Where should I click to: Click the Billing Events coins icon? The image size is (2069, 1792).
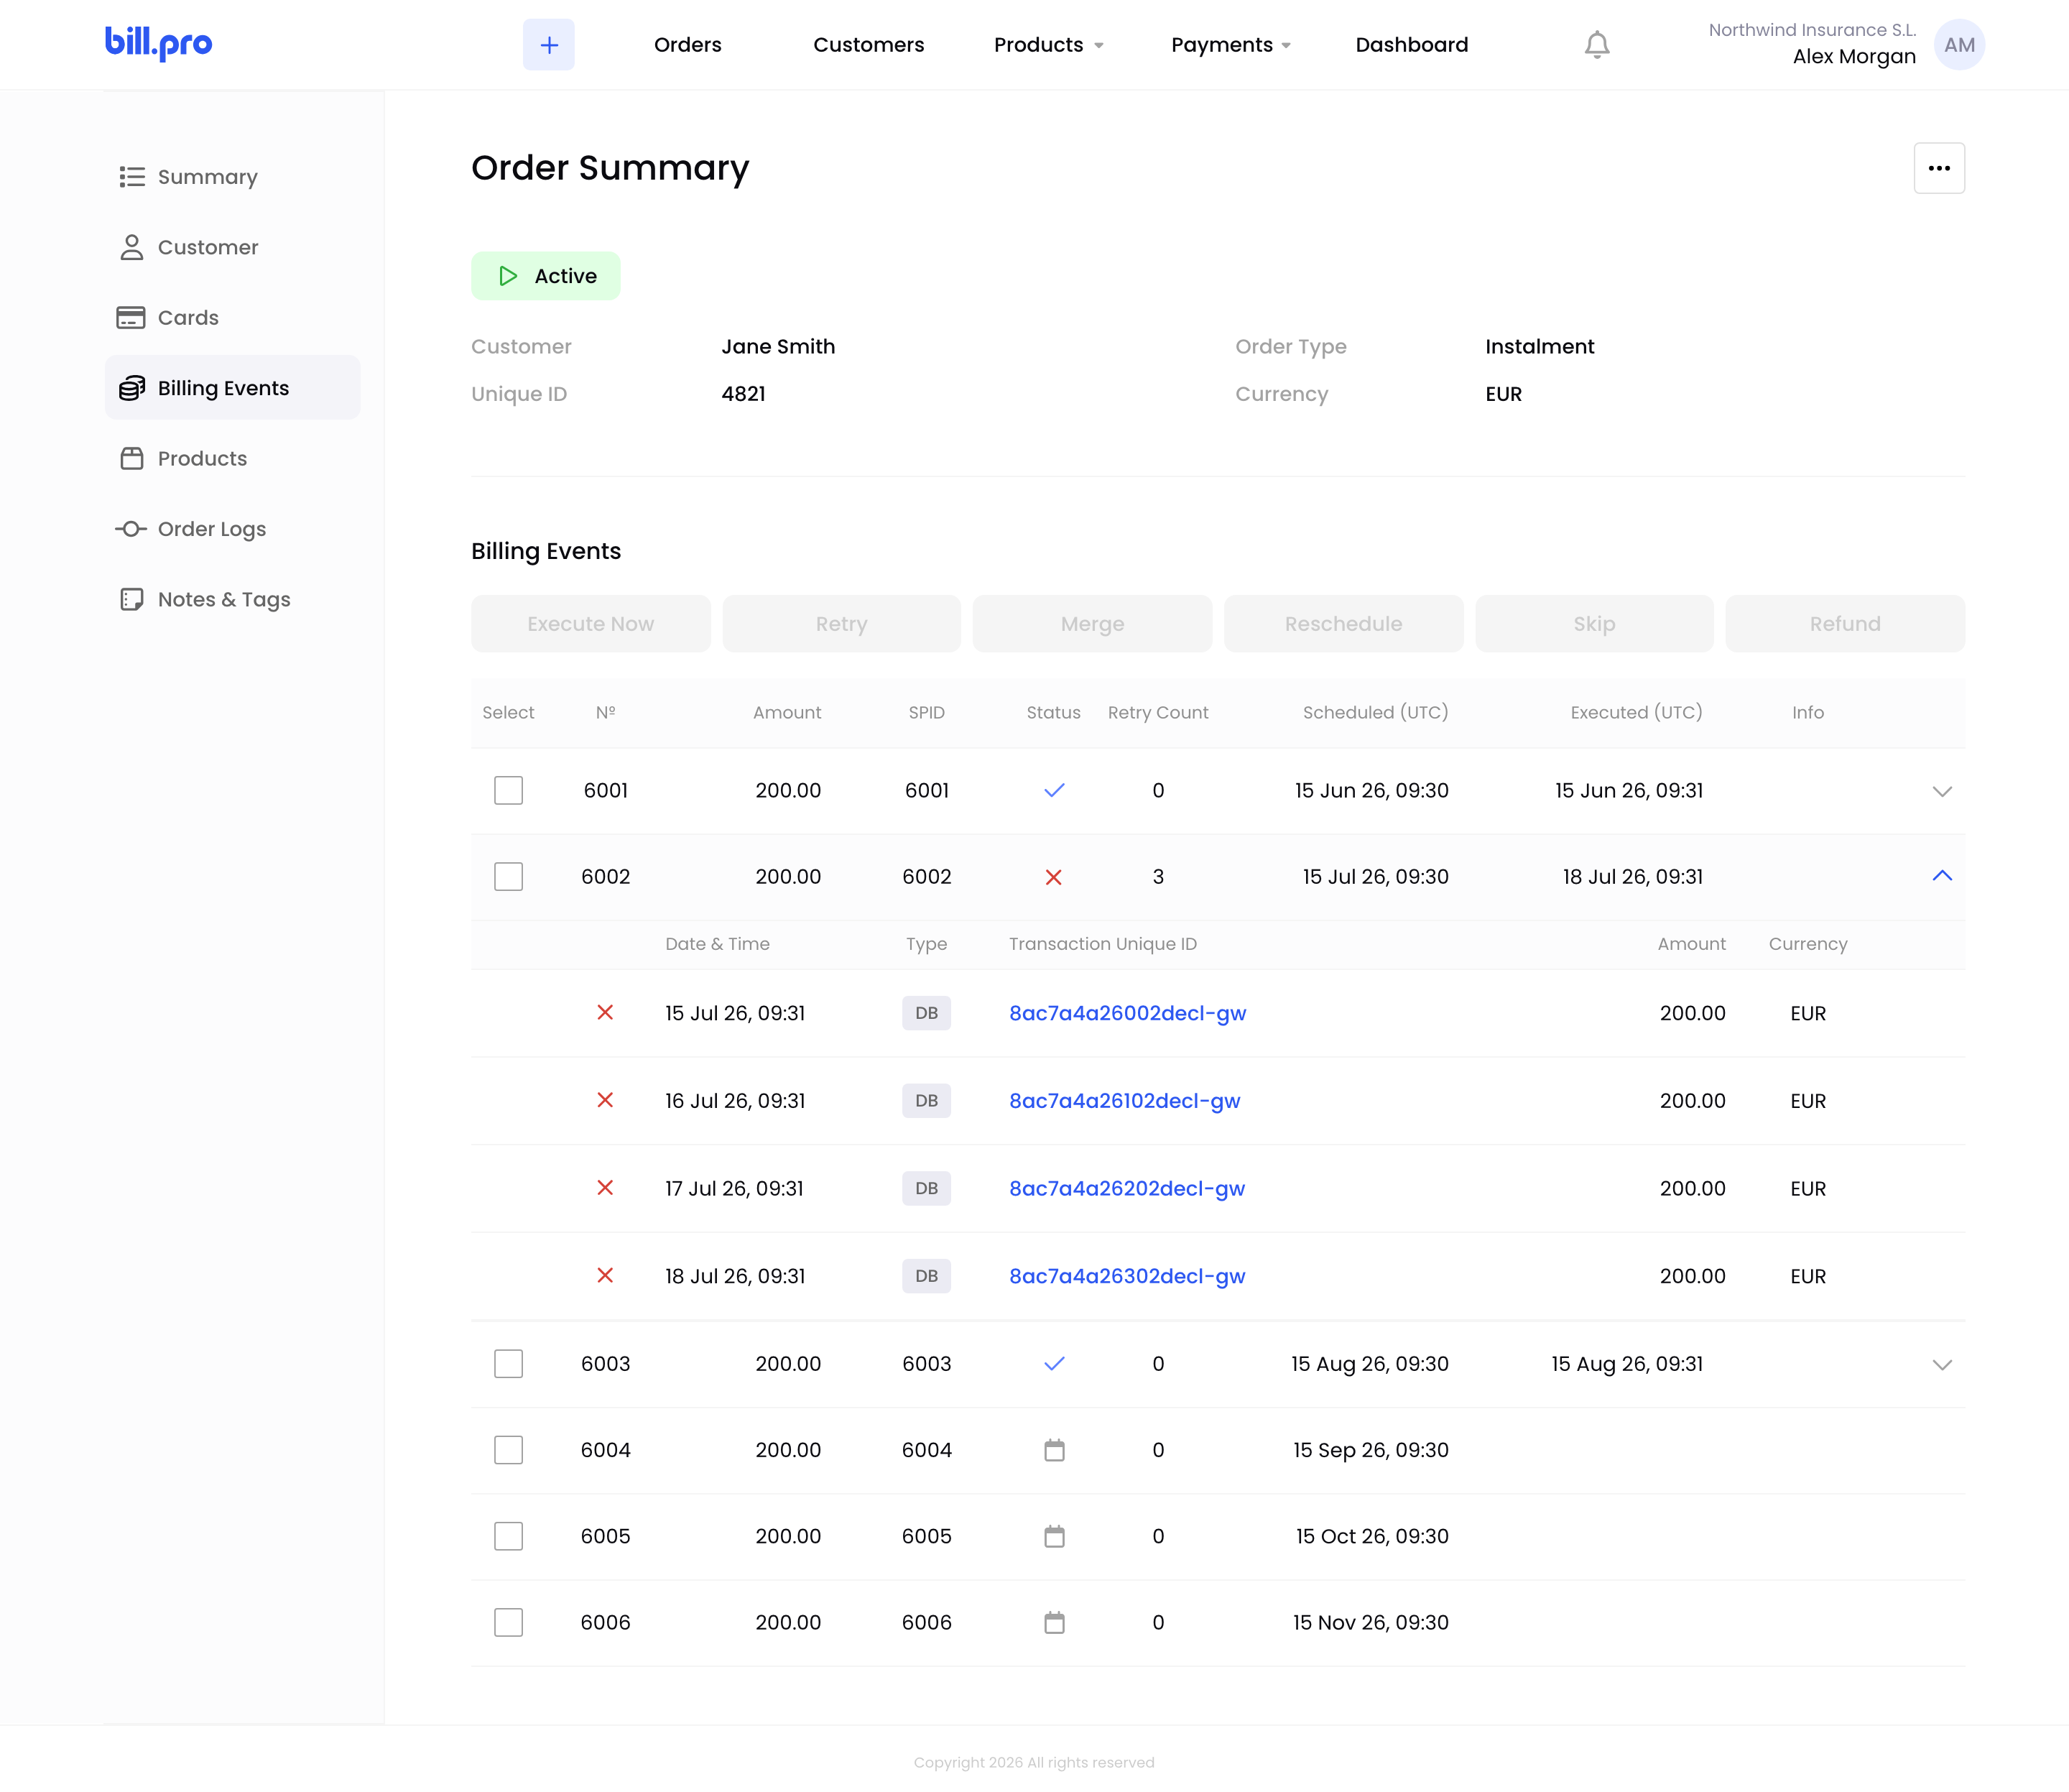tap(132, 388)
